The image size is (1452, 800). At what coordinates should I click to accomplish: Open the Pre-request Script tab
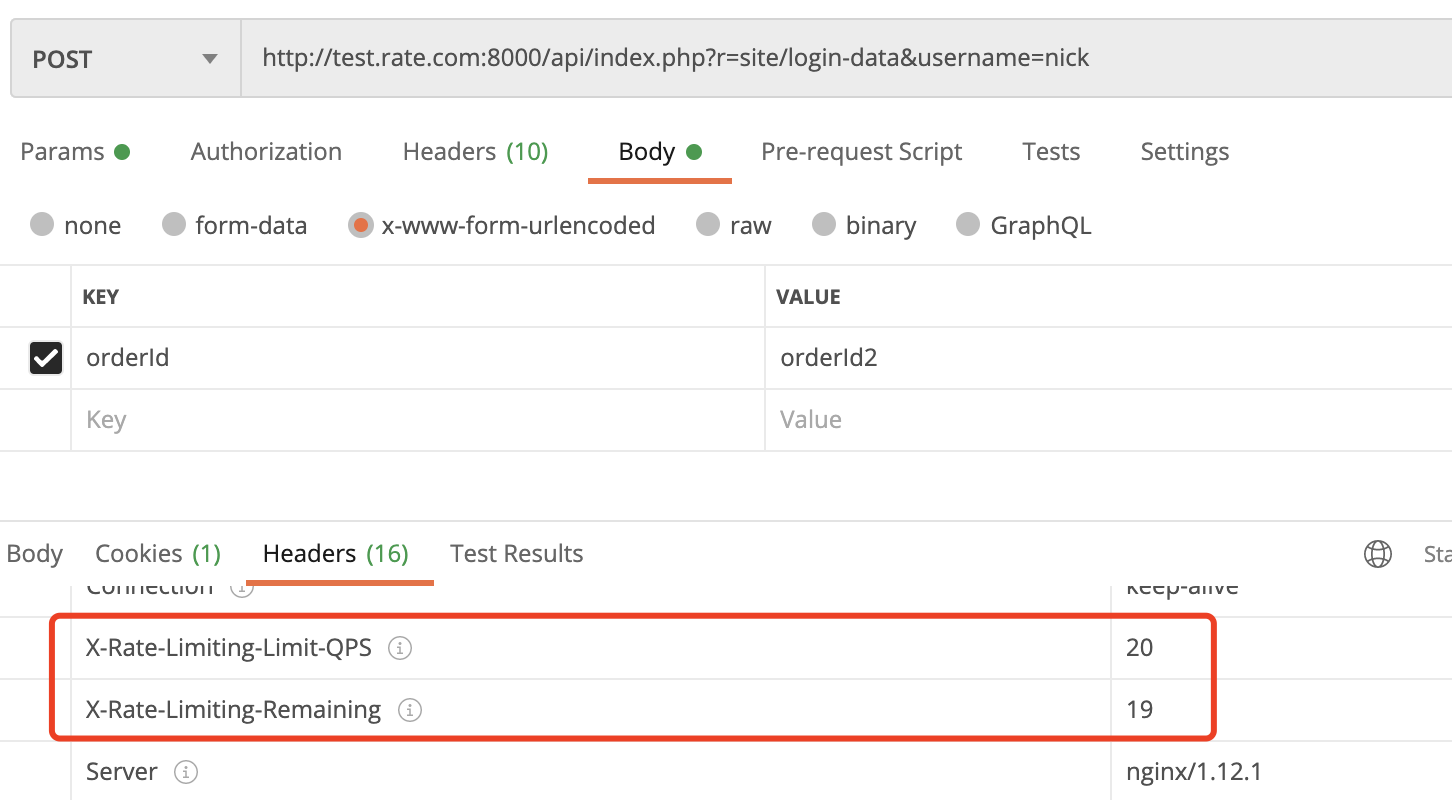(861, 152)
